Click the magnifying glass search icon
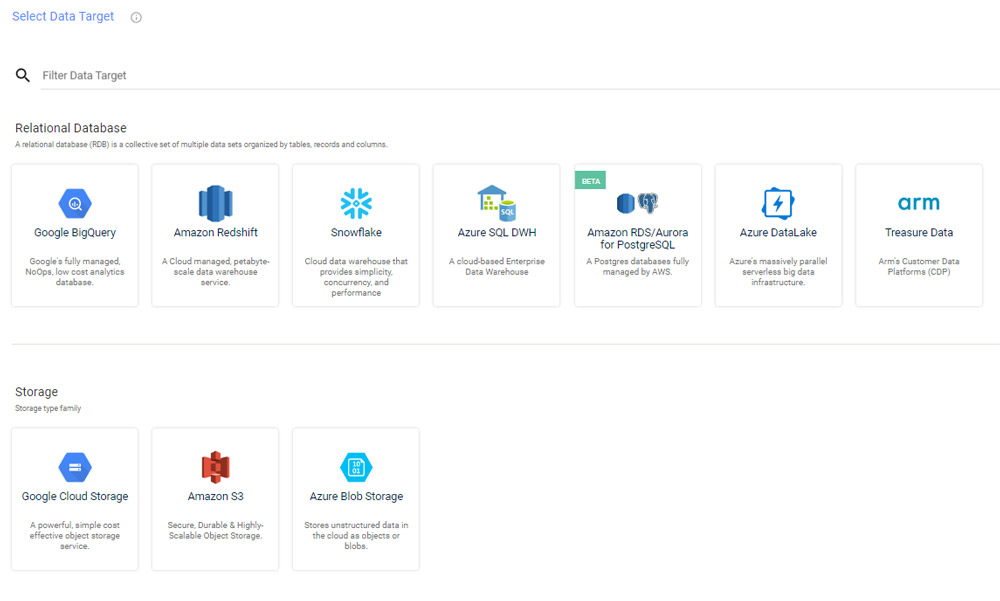The width and height of the screenshot is (1000, 601). [23, 75]
